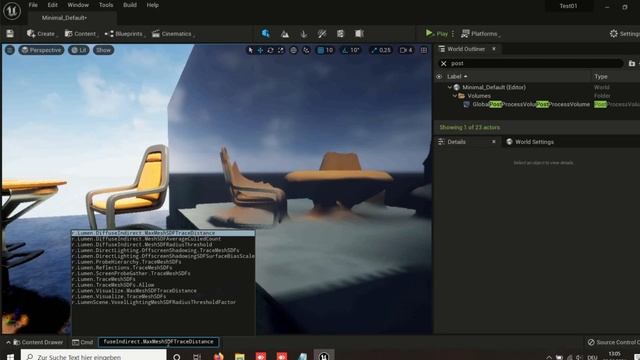Open Cinematics toolbar button

point(172,34)
